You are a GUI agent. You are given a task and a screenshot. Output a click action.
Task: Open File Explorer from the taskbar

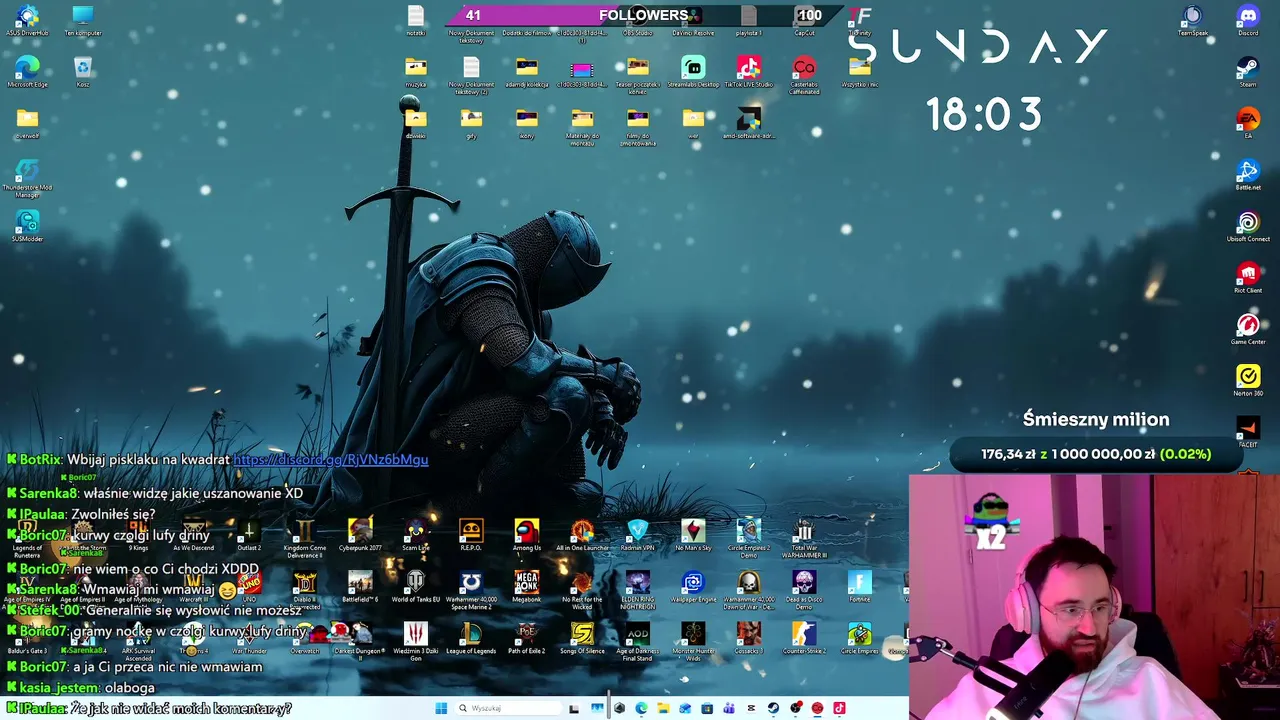[x=663, y=708]
